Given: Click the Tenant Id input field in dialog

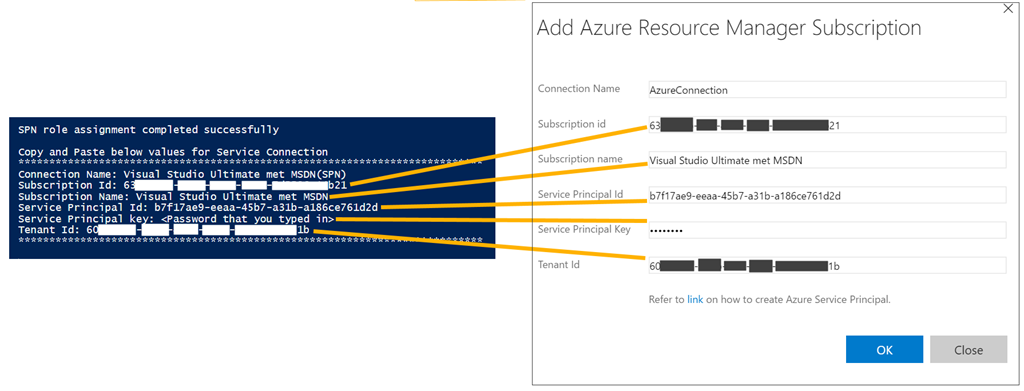Looking at the screenshot, I should coord(825,266).
